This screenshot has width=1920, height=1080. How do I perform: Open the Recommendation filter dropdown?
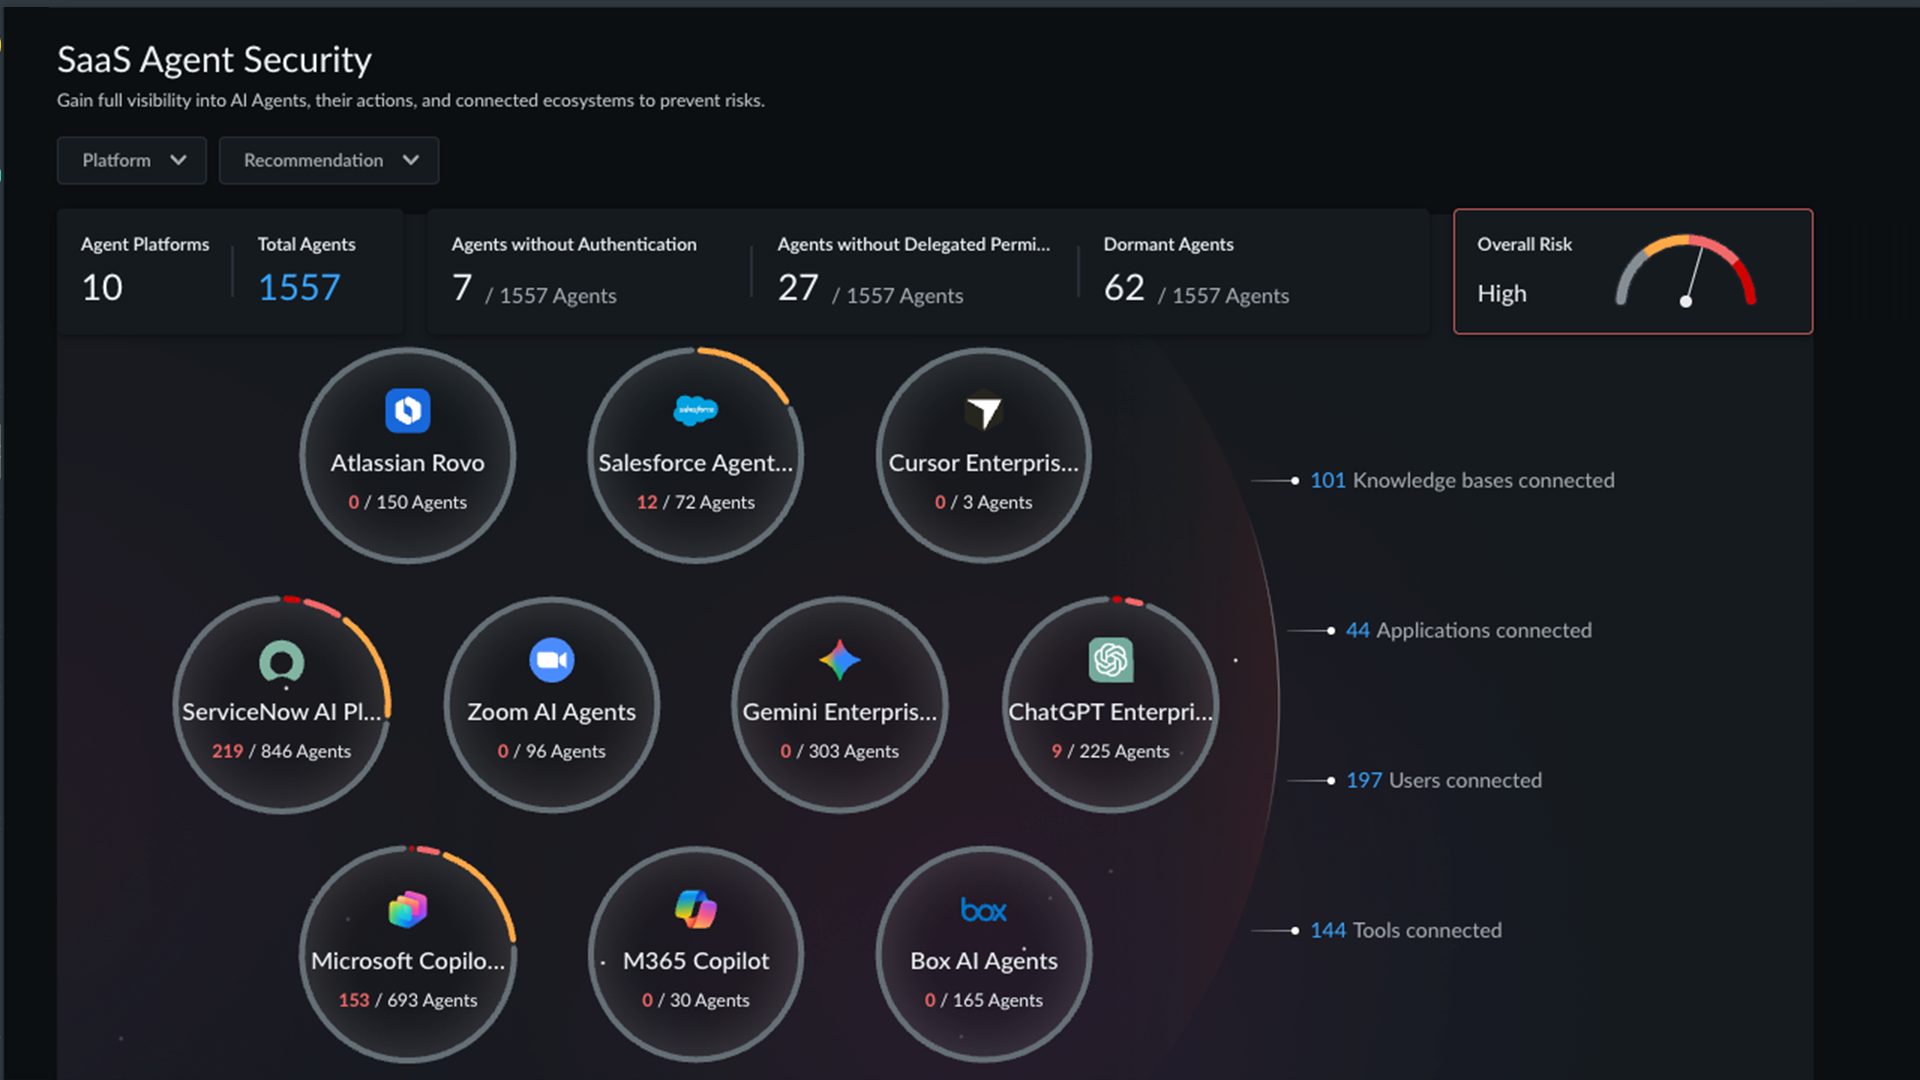point(329,160)
